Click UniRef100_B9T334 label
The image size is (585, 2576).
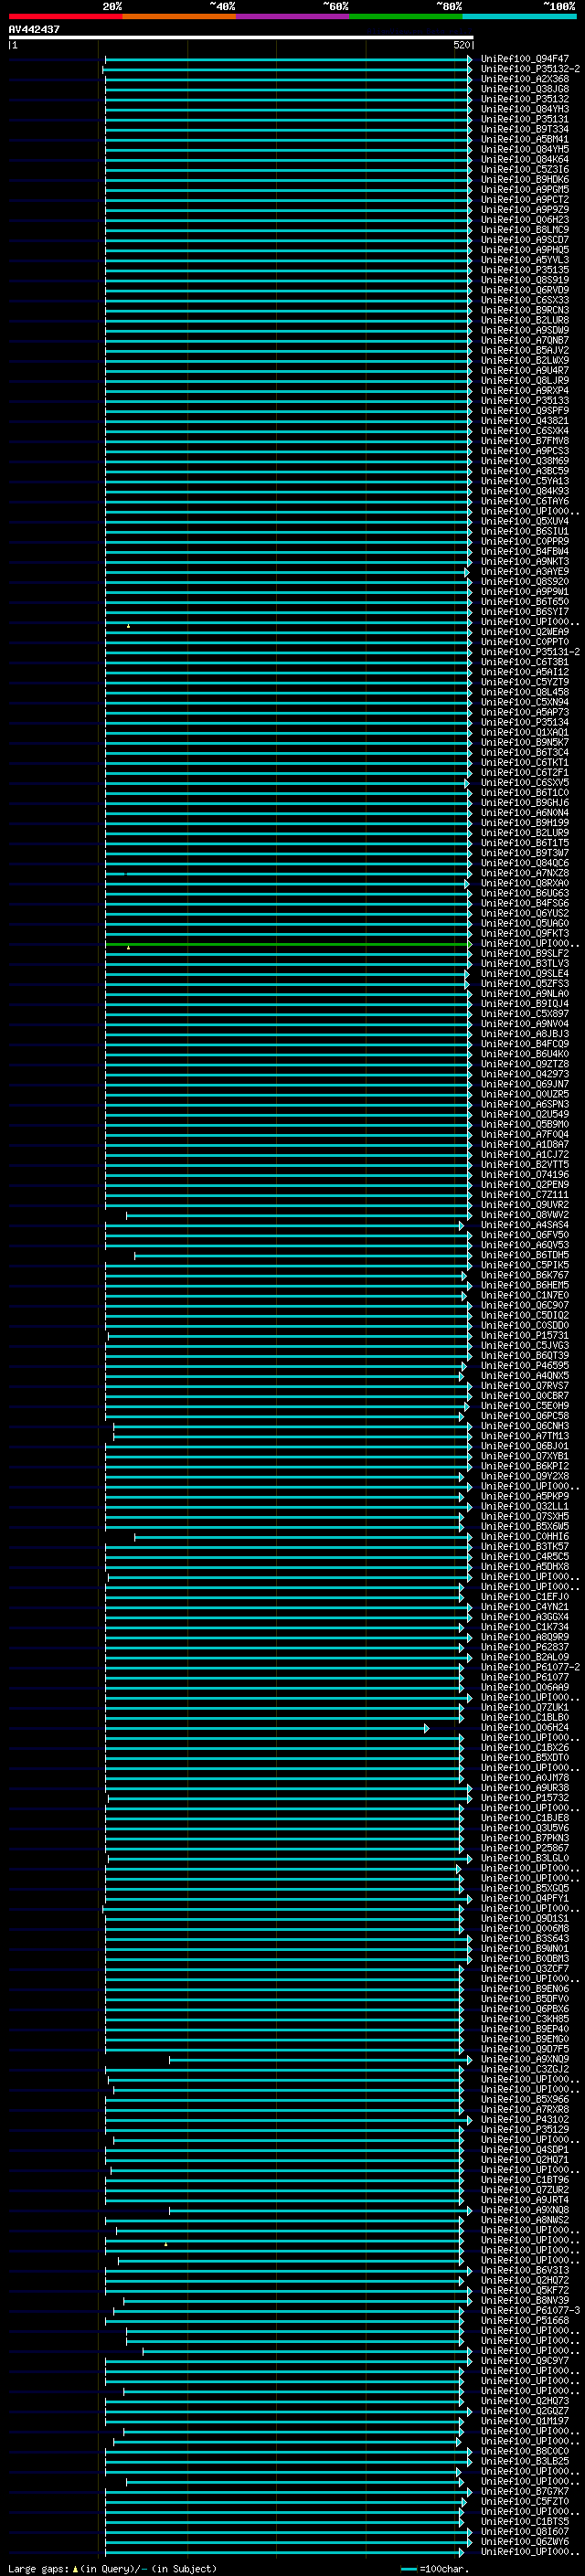[525, 129]
